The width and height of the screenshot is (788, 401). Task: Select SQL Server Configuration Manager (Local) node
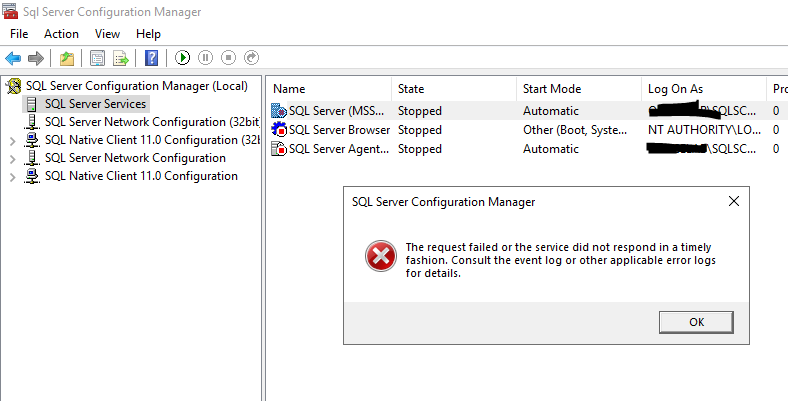pyautogui.click(x=137, y=86)
